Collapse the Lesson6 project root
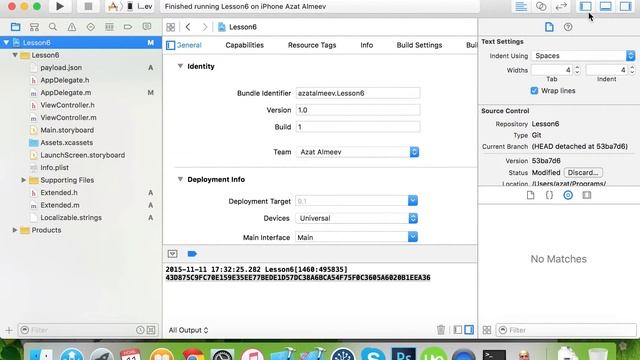 pos(6,42)
